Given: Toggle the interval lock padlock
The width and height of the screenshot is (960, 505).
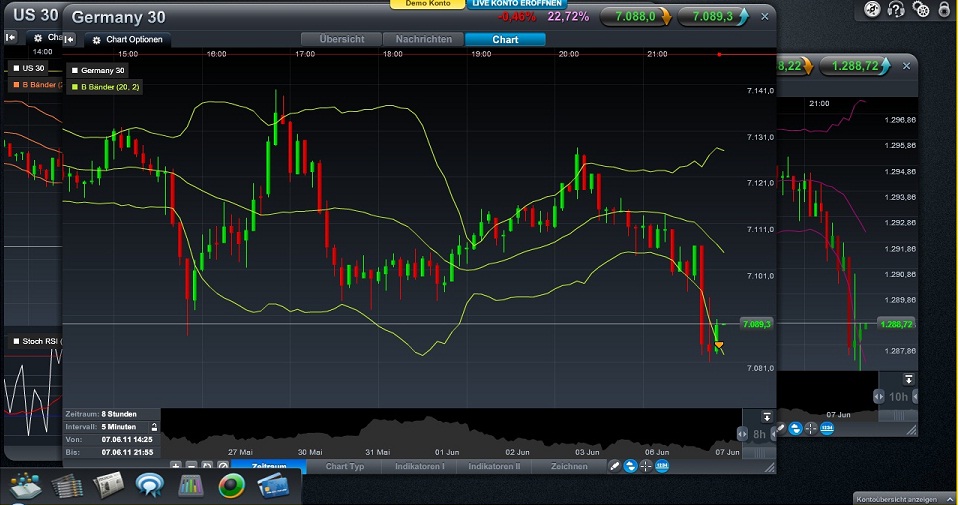Looking at the screenshot, I should point(154,427).
